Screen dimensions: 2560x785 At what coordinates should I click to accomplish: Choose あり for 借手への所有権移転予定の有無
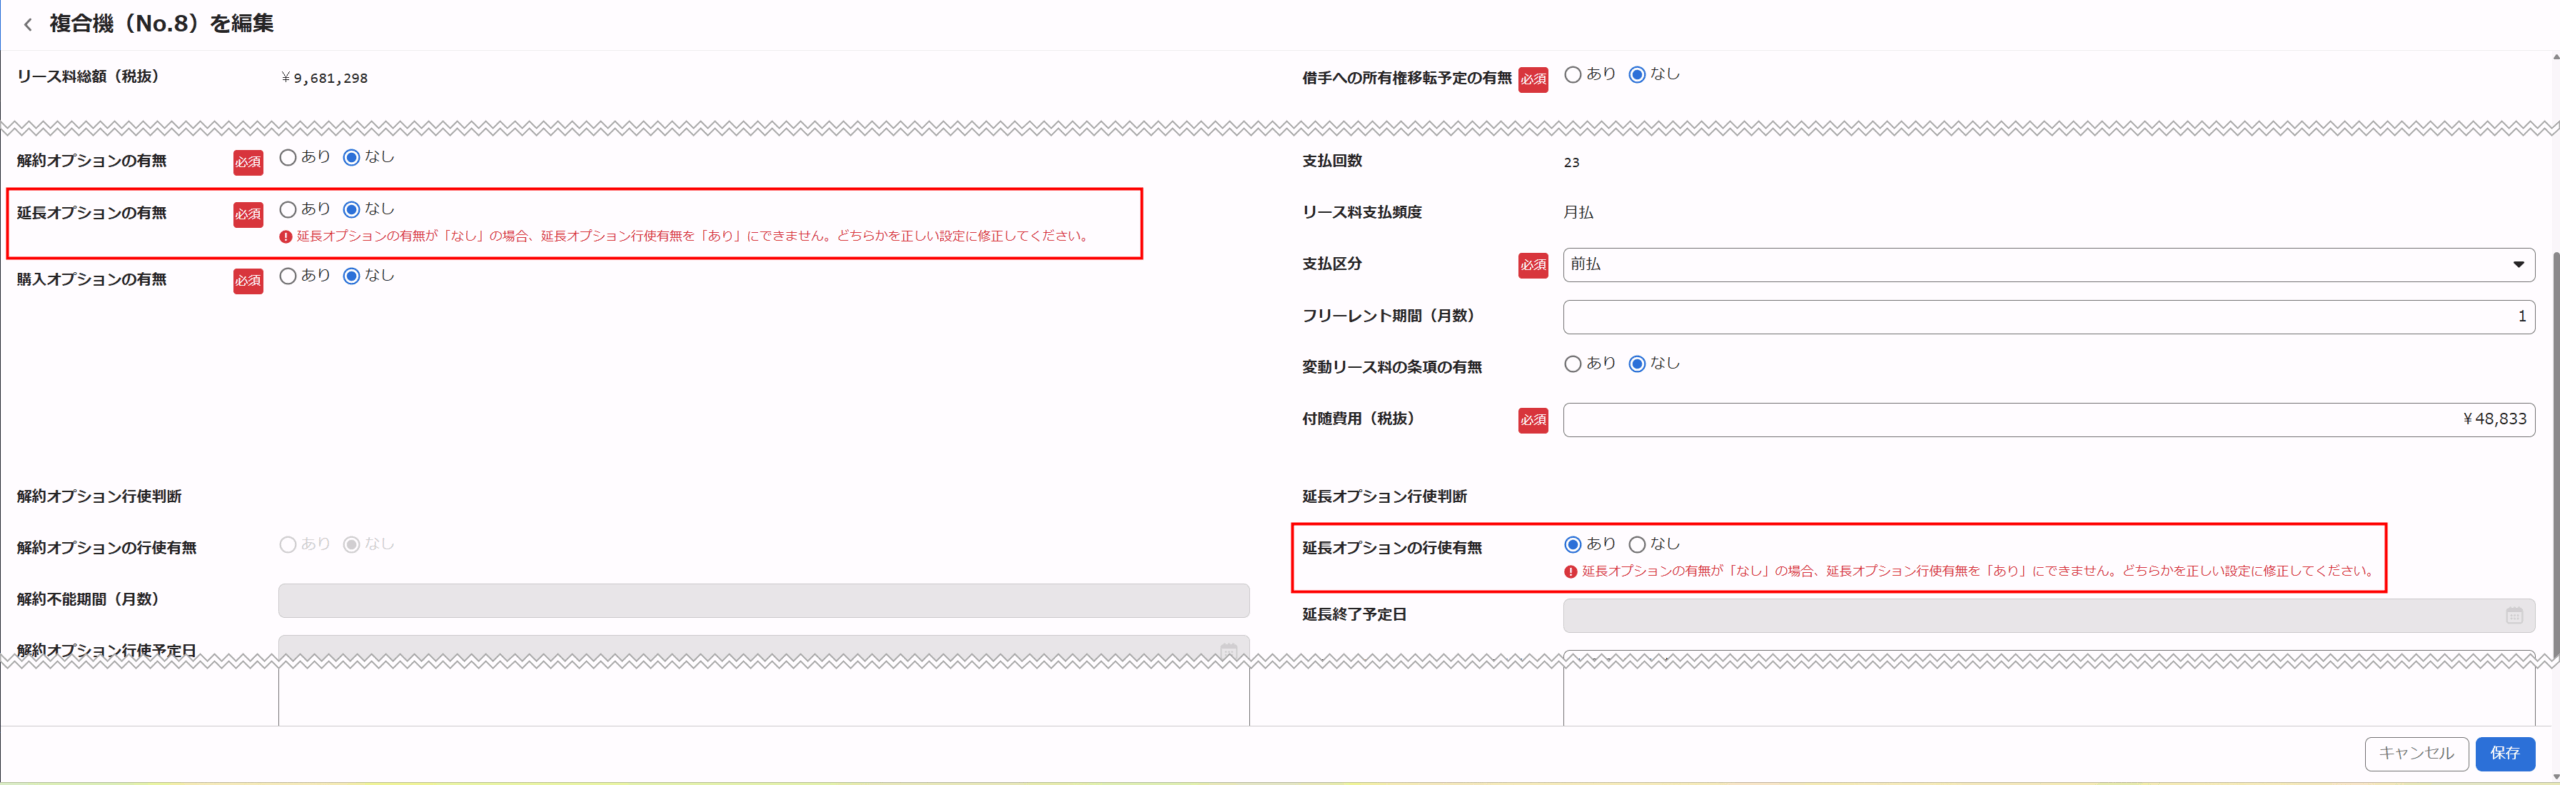[1573, 75]
